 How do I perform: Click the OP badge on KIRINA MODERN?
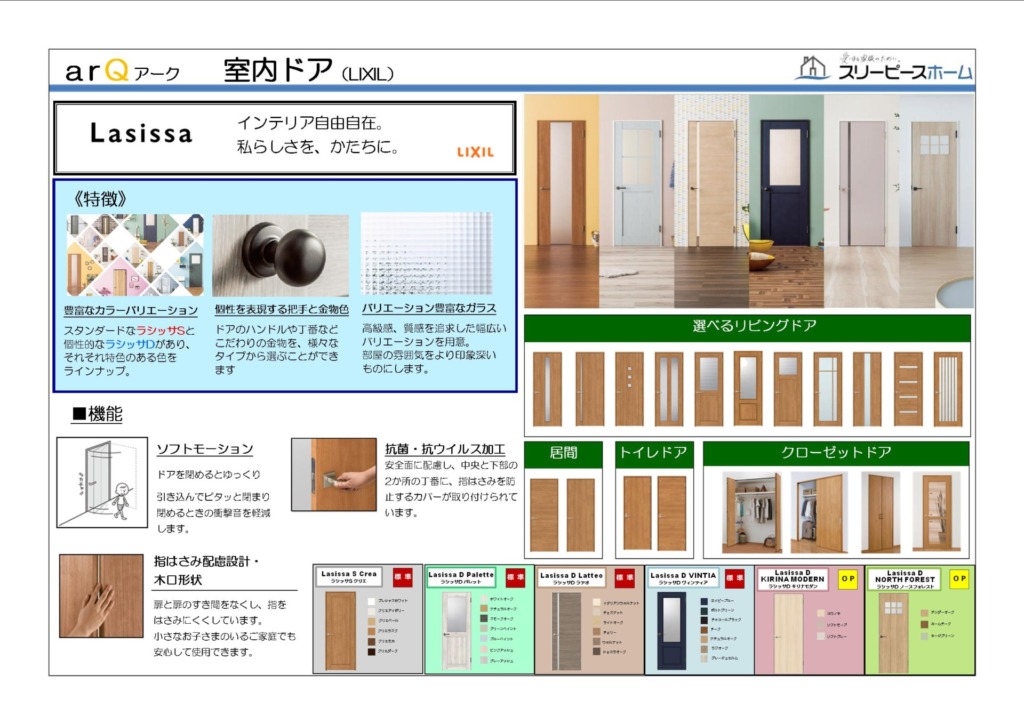847,579
